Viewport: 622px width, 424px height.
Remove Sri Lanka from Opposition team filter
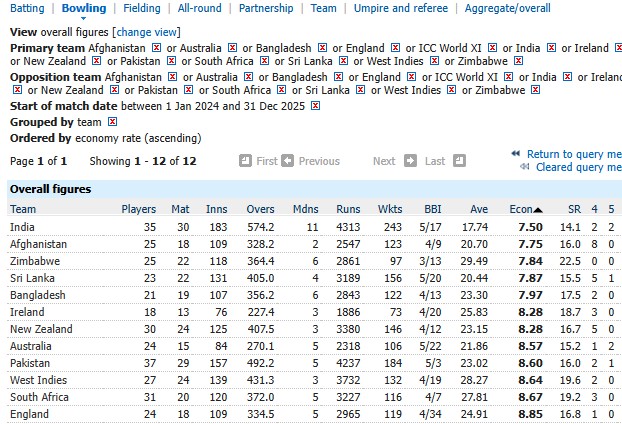tap(361, 90)
